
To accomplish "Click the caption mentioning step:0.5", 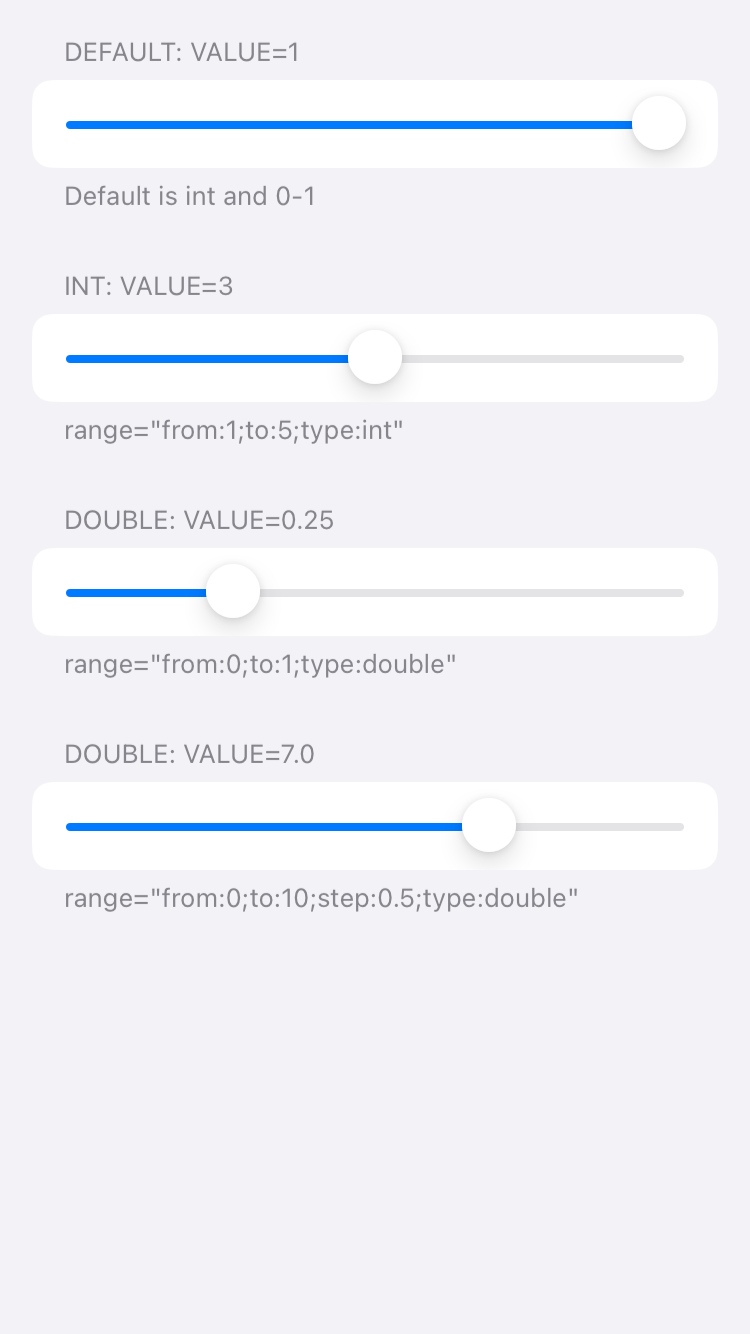I will click(320, 898).
